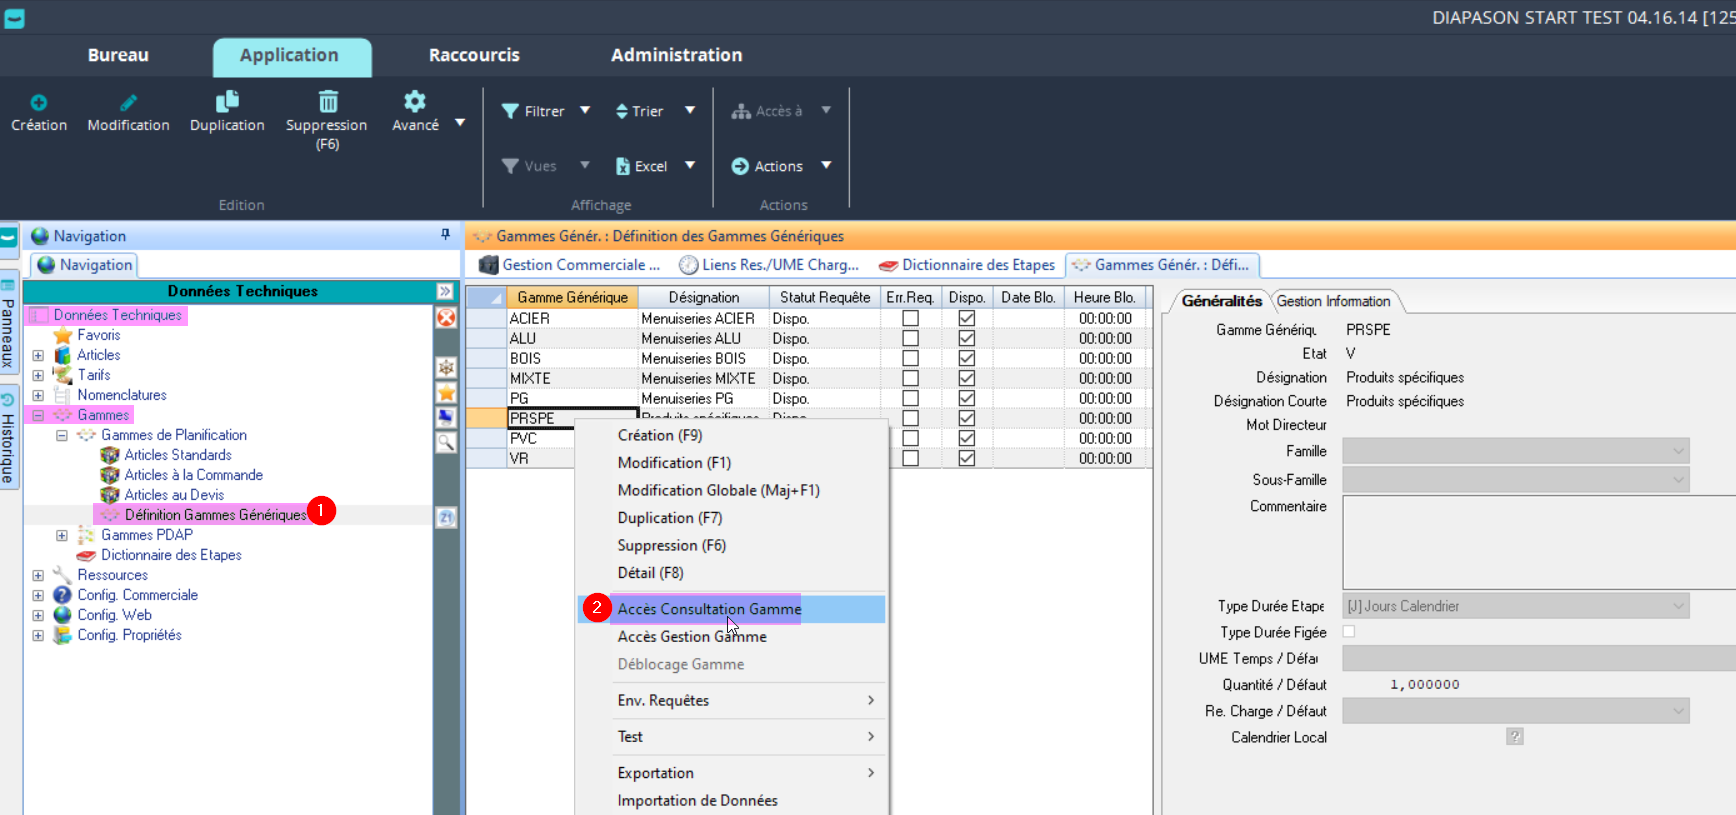Switch to the Administration ribbon tab

tap(676, 55)
